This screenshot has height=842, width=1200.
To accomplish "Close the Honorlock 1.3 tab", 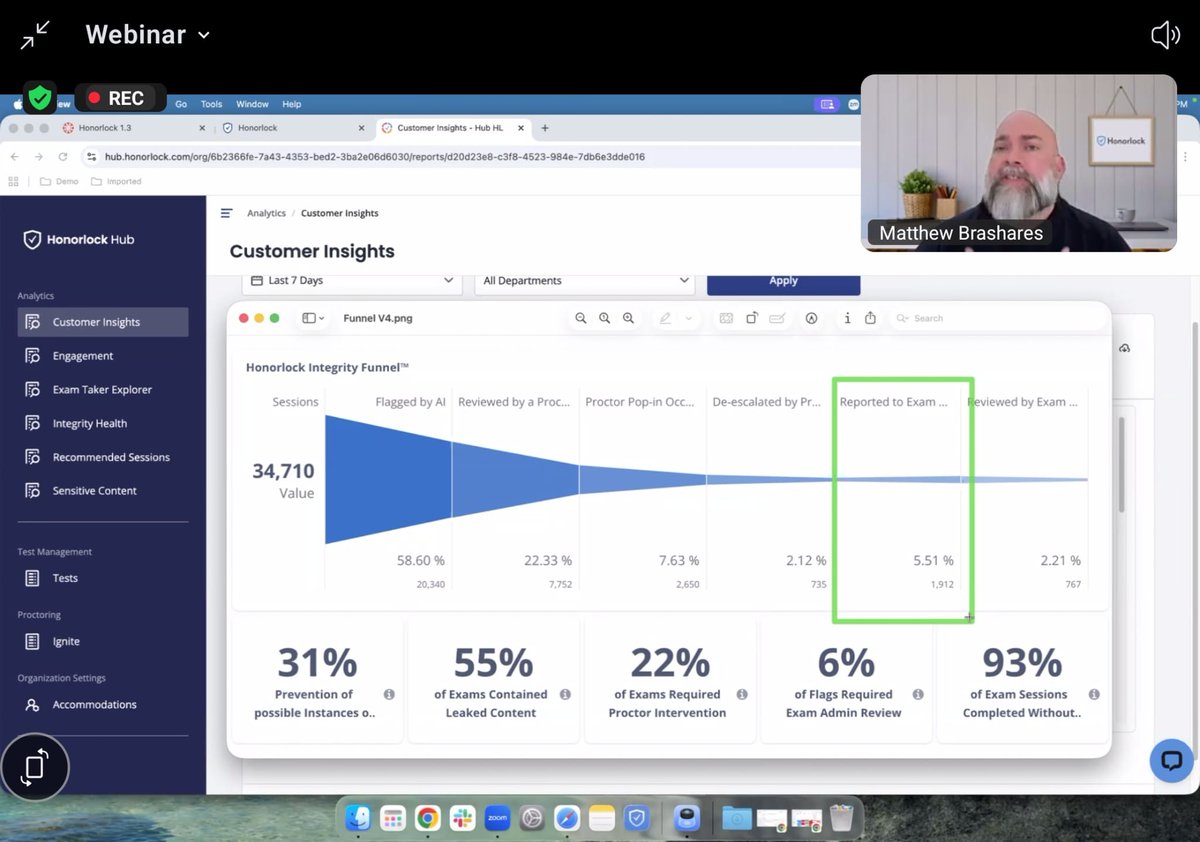I will tap(202, 128).
